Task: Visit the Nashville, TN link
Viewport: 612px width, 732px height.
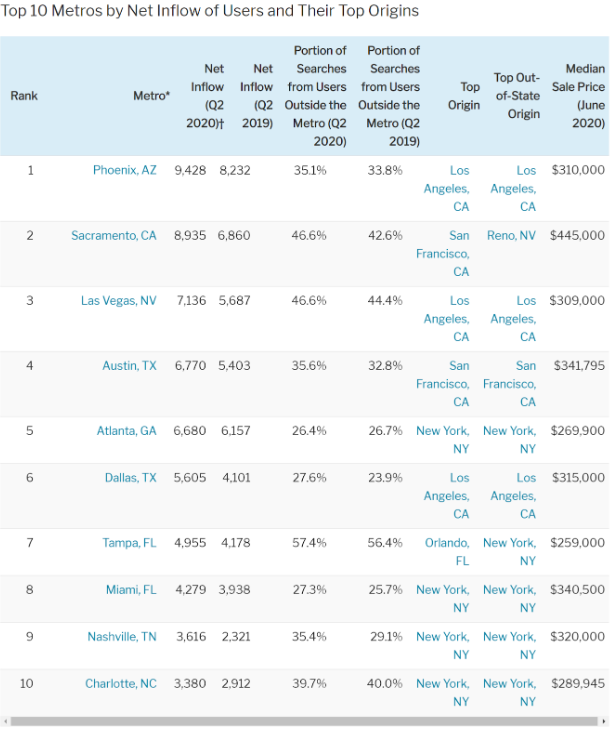Action: (121, 637)
